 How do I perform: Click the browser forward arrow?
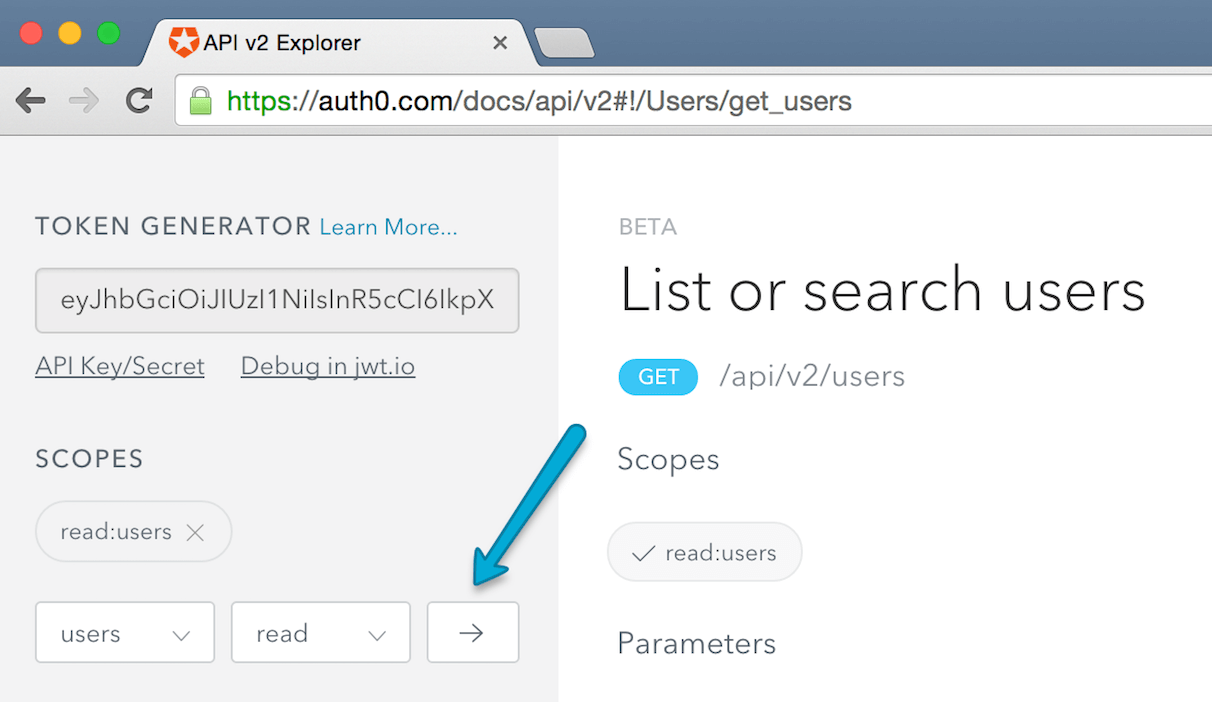coord(85,100)
